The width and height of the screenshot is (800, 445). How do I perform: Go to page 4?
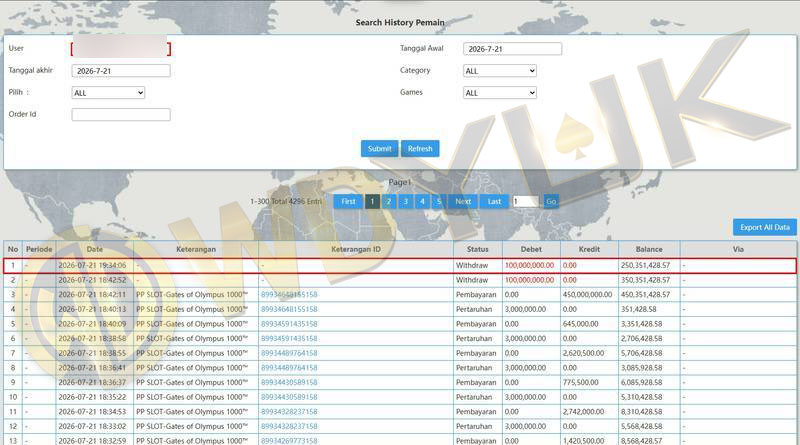click(x=422, y=201)
